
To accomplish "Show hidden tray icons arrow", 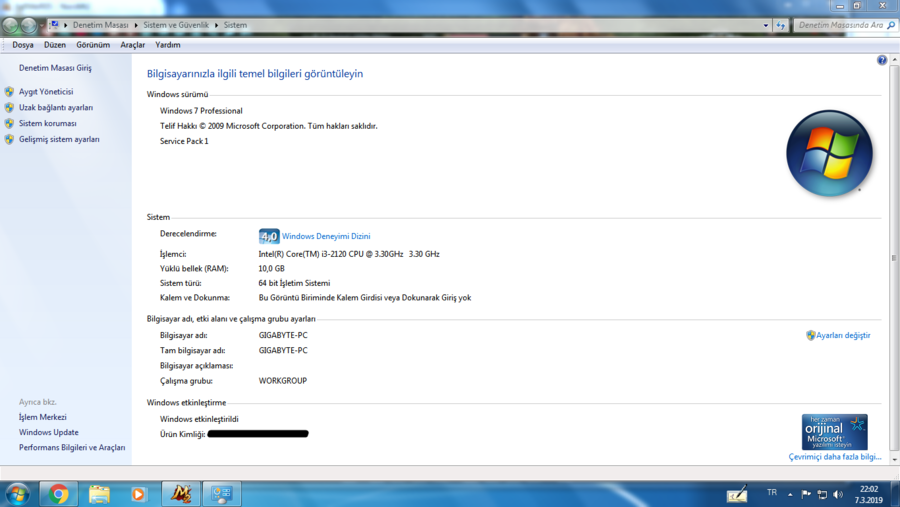I will (790, 494).
